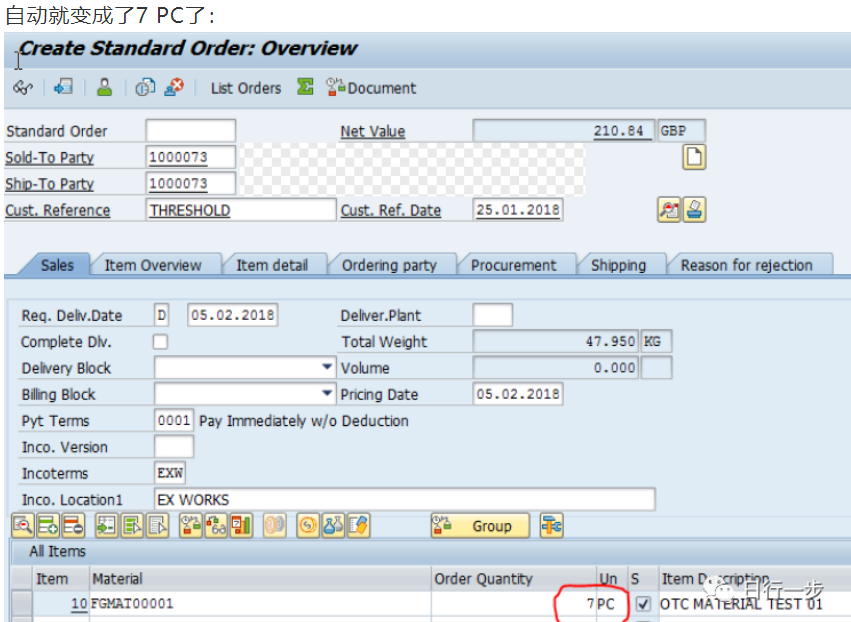Expand the Pyt Terms field options
This screenshot has width=851, height=622.
174,420
